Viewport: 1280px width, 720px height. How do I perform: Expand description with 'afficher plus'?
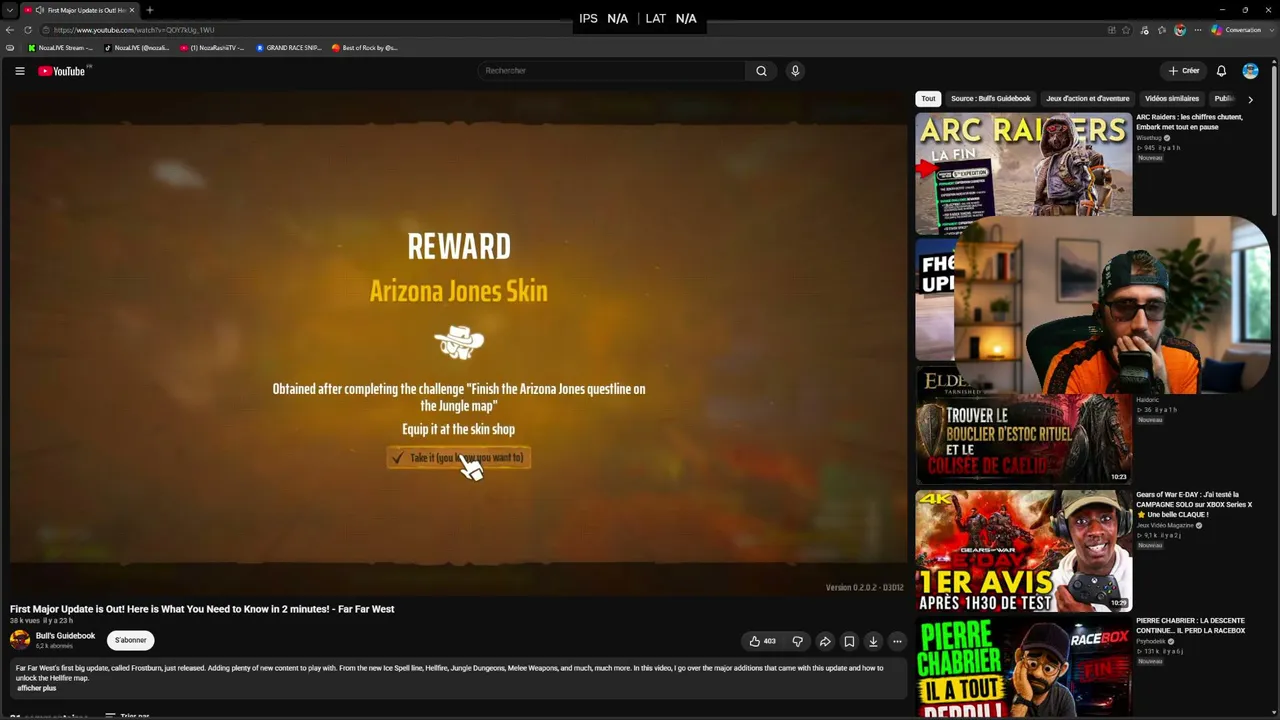tap(36, 688)
